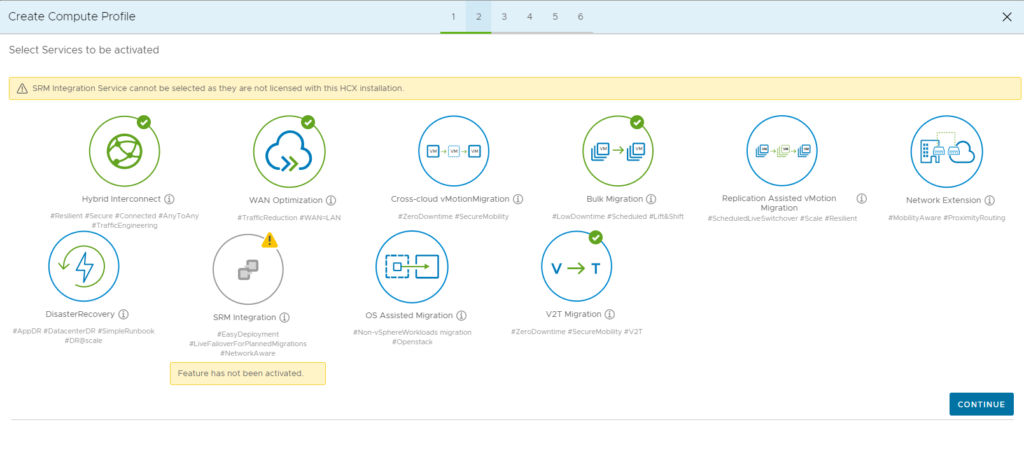Uncheck the green checkmark on V2T Migration
The image size is (1024, 462).
tap(596, 237)
